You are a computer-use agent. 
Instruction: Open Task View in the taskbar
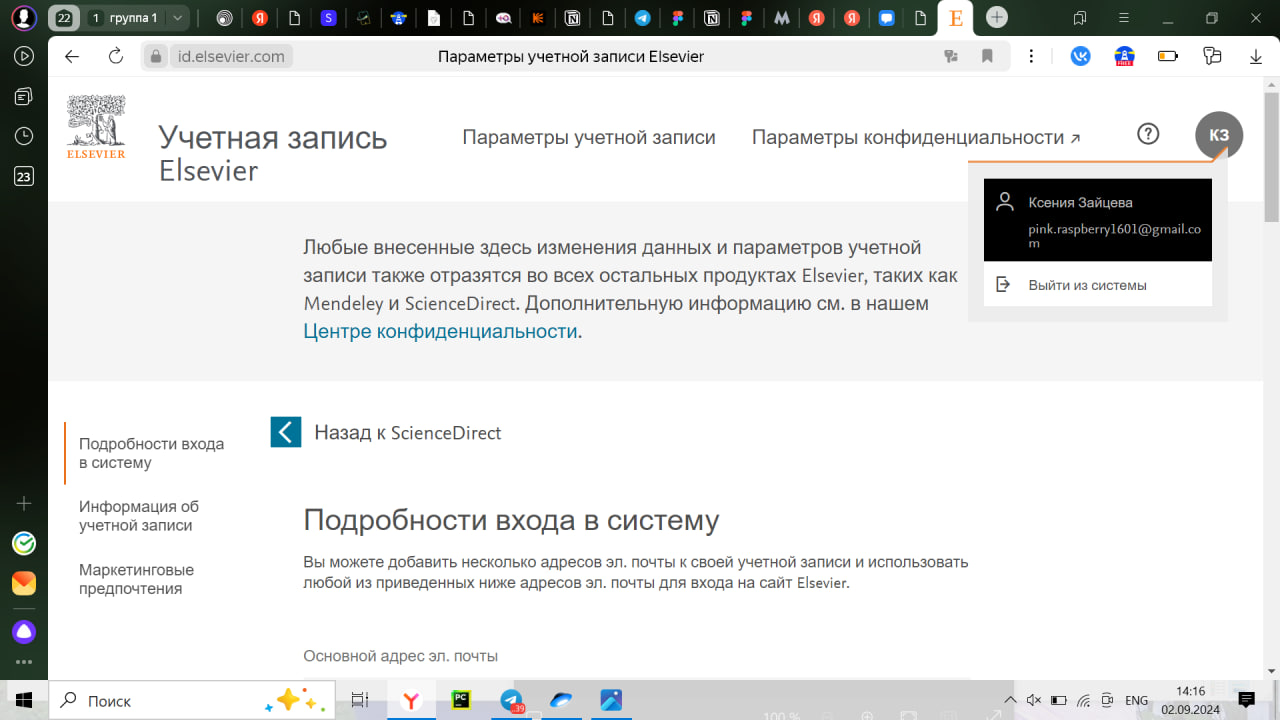(360, 700)
